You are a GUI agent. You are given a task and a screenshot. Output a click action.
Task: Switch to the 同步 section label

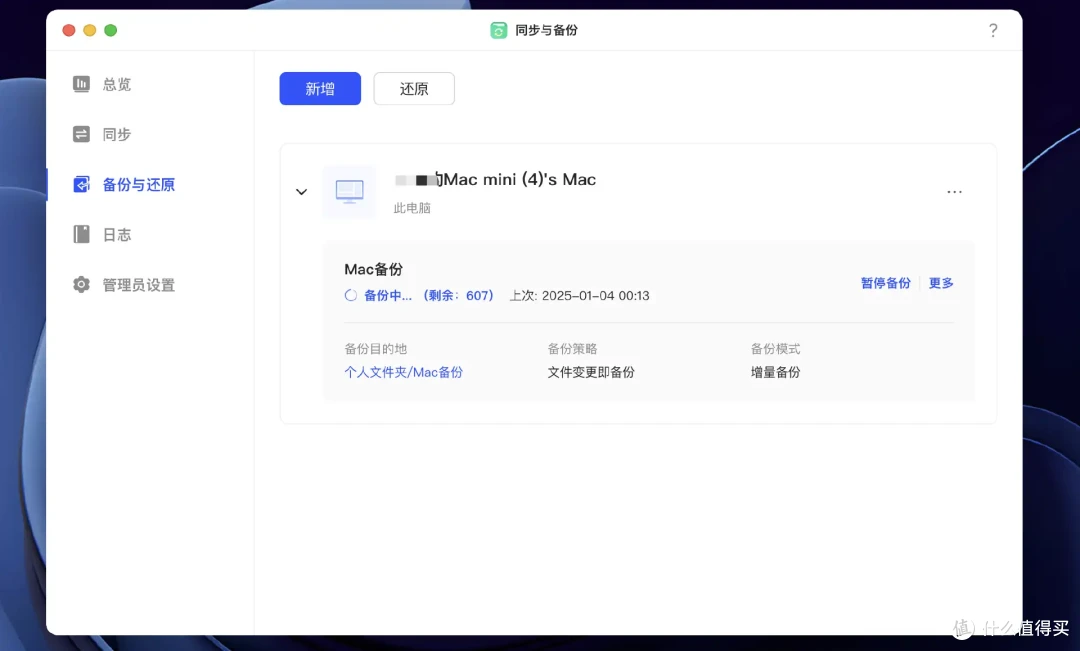click(x=116, y=134)
